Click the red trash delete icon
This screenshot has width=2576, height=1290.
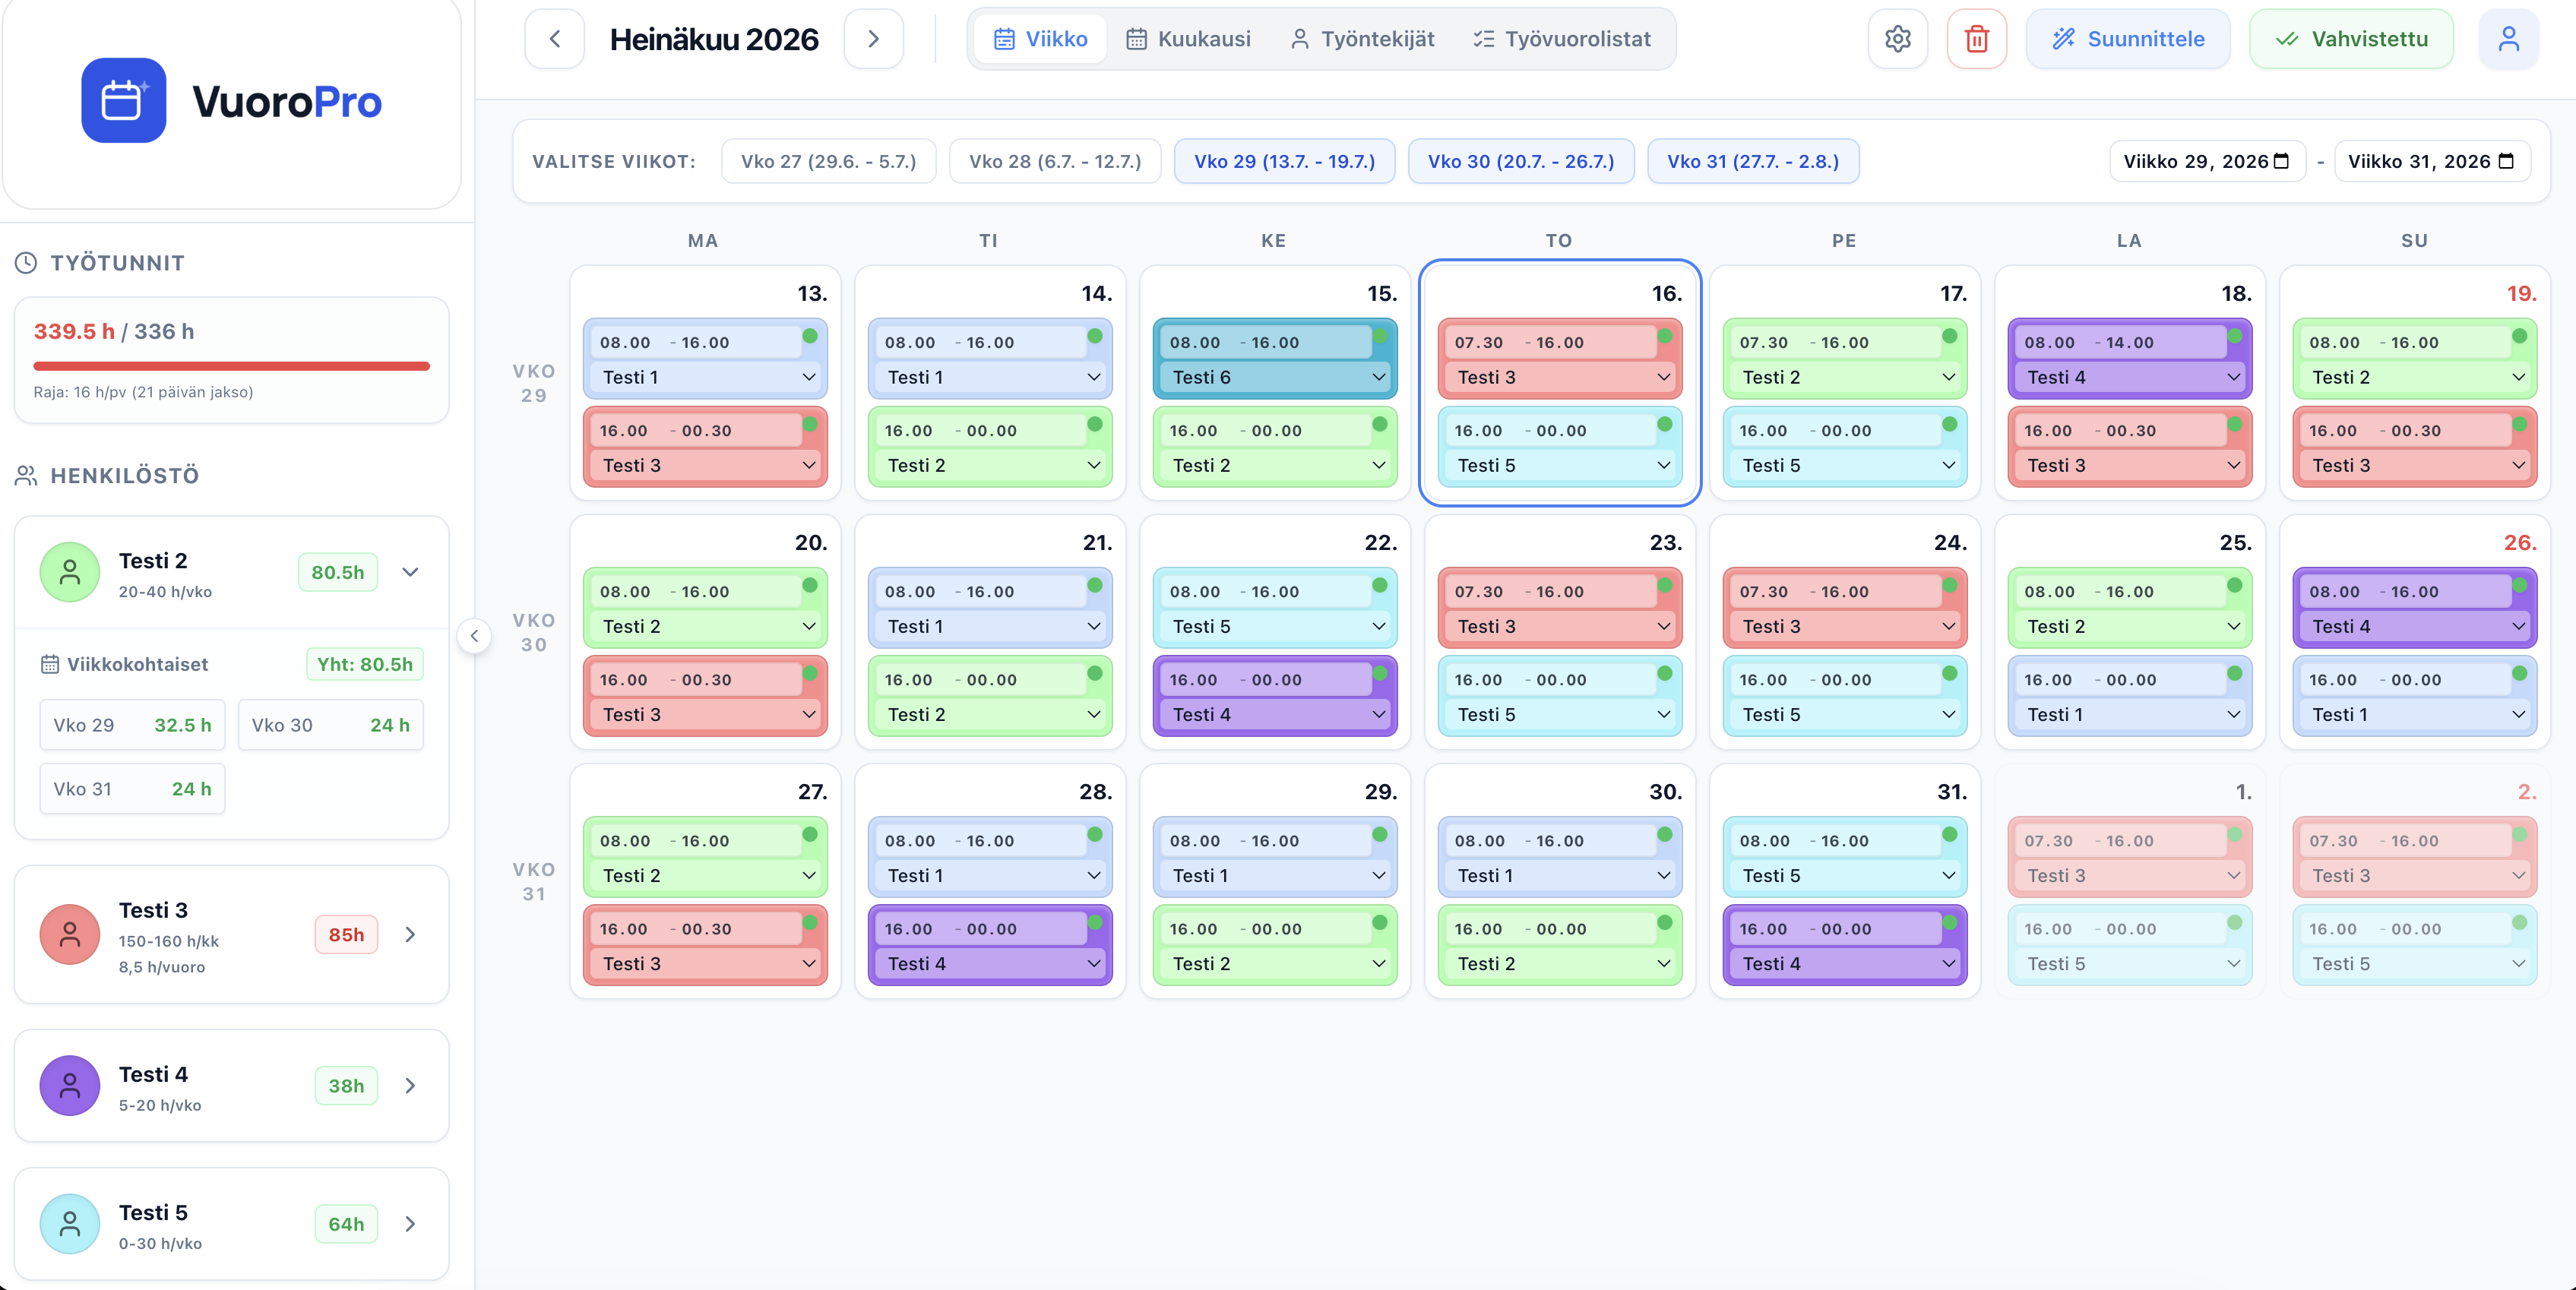tap(1976, 39)
